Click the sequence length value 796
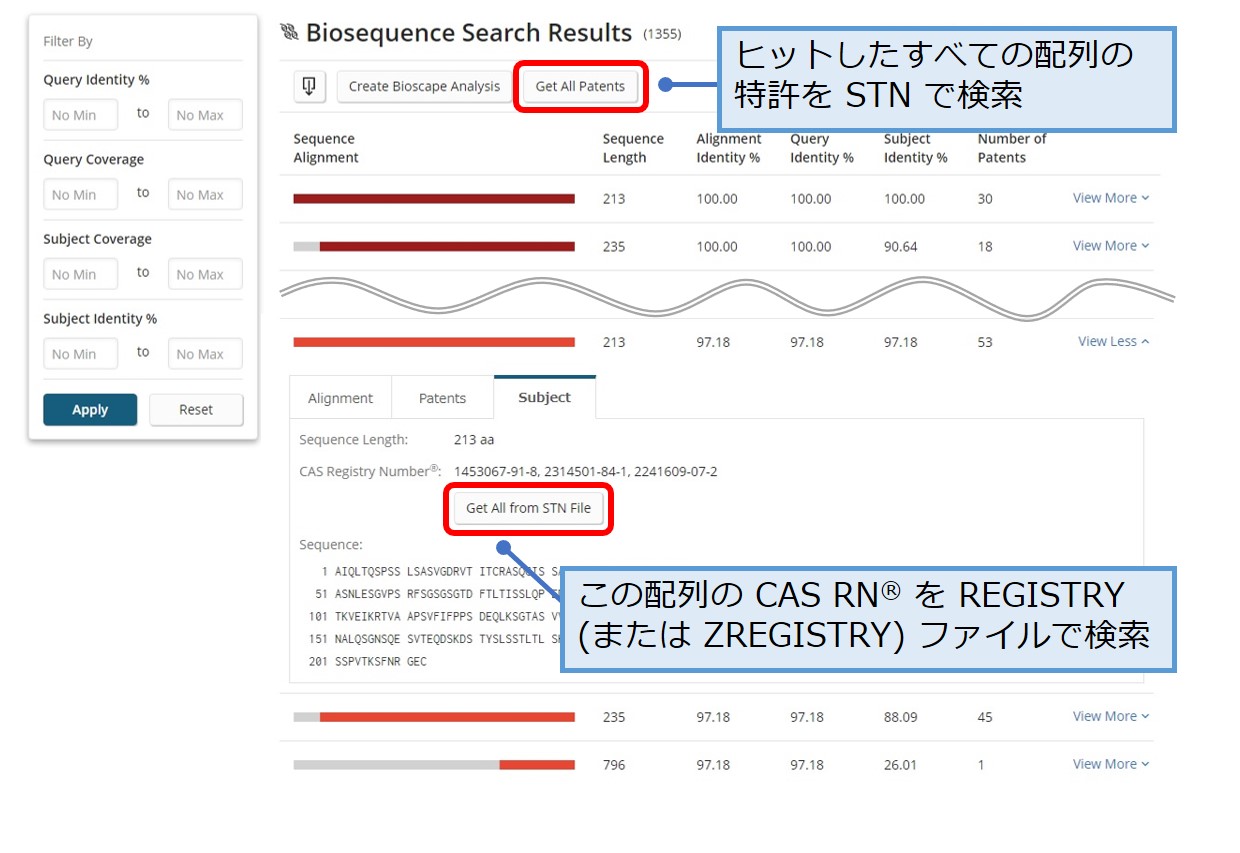The image size is (1240, 853). pyautogui.click(x=614, y=765)
